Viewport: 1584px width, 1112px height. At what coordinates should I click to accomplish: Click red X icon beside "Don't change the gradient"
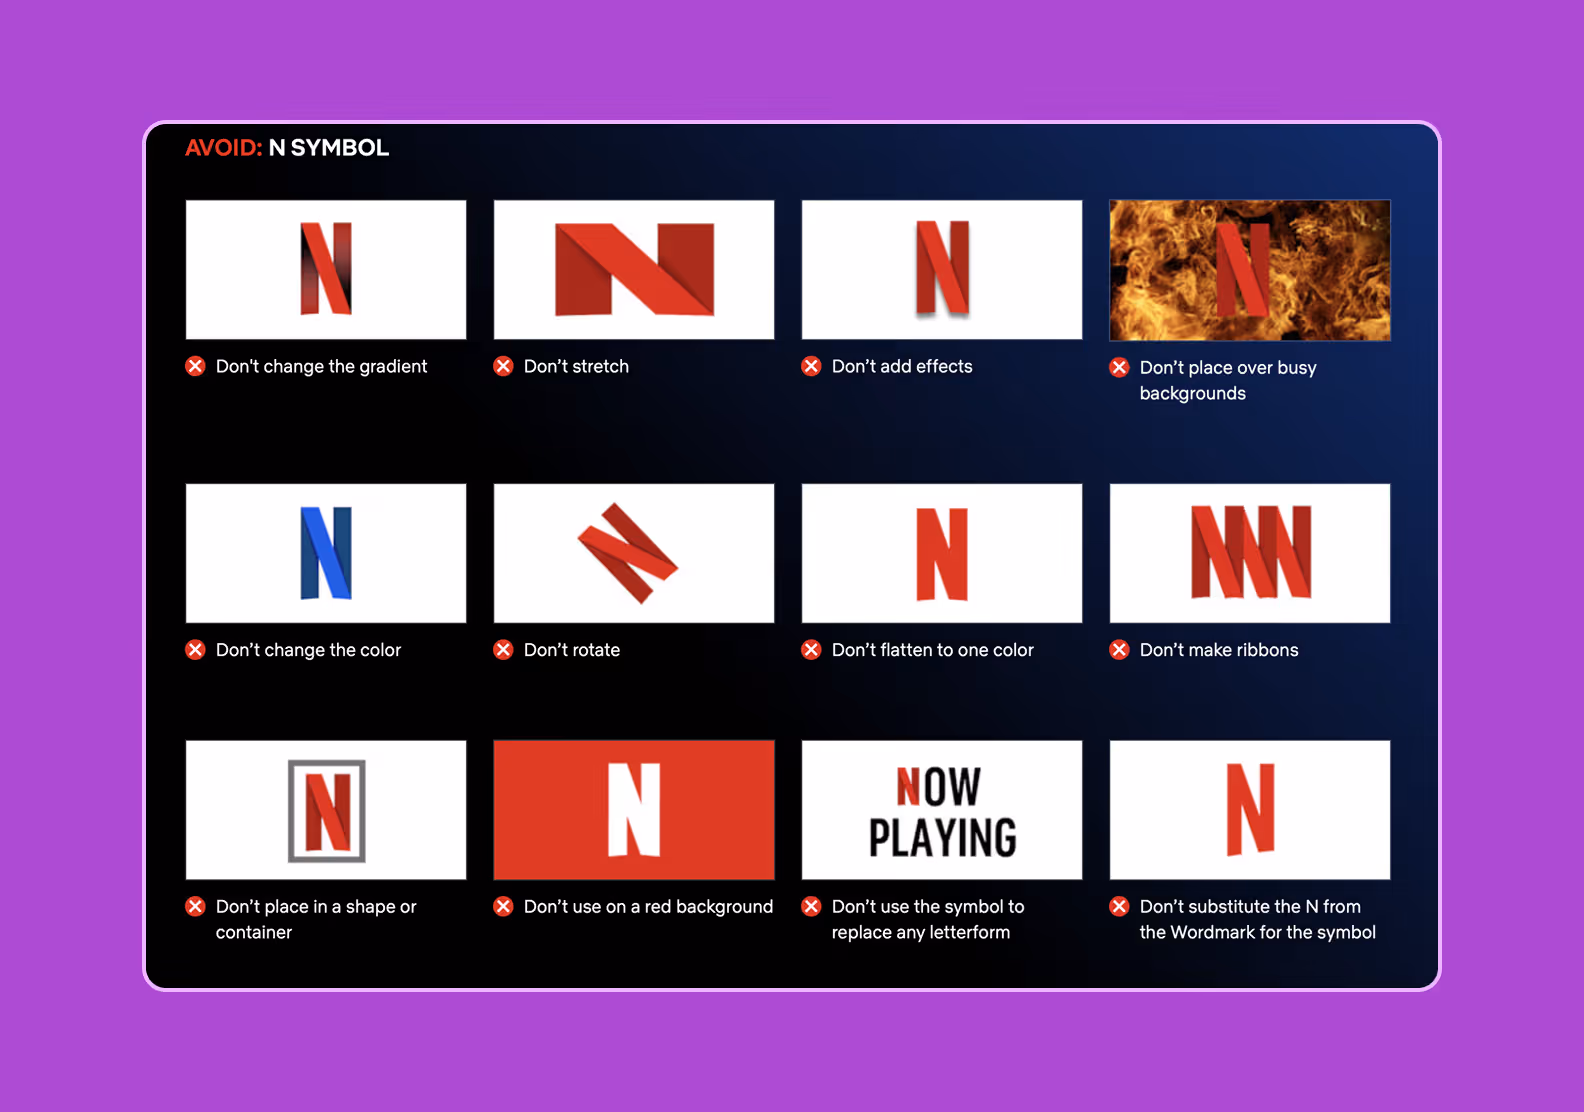click(x=196, y=366)
